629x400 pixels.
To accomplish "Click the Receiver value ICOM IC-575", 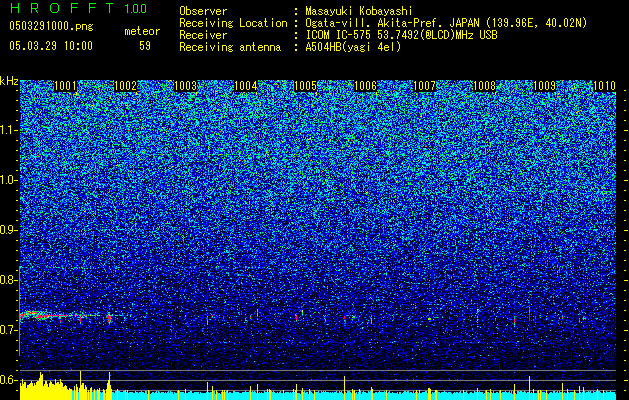I will coord(338,35).
